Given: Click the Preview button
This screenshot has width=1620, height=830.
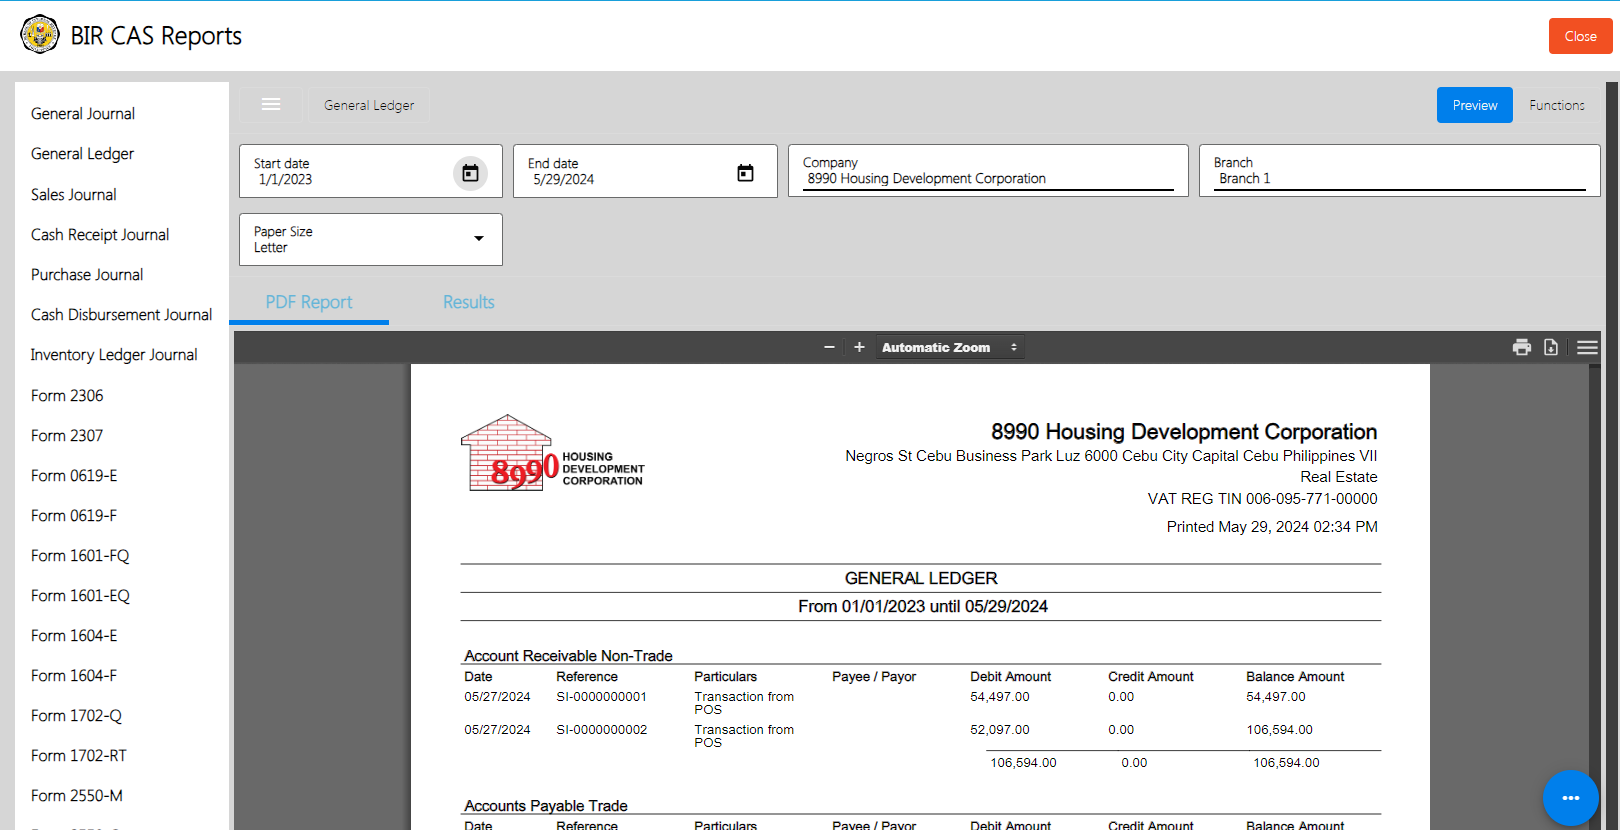Looking at the screenshot, I should 1475,105.
